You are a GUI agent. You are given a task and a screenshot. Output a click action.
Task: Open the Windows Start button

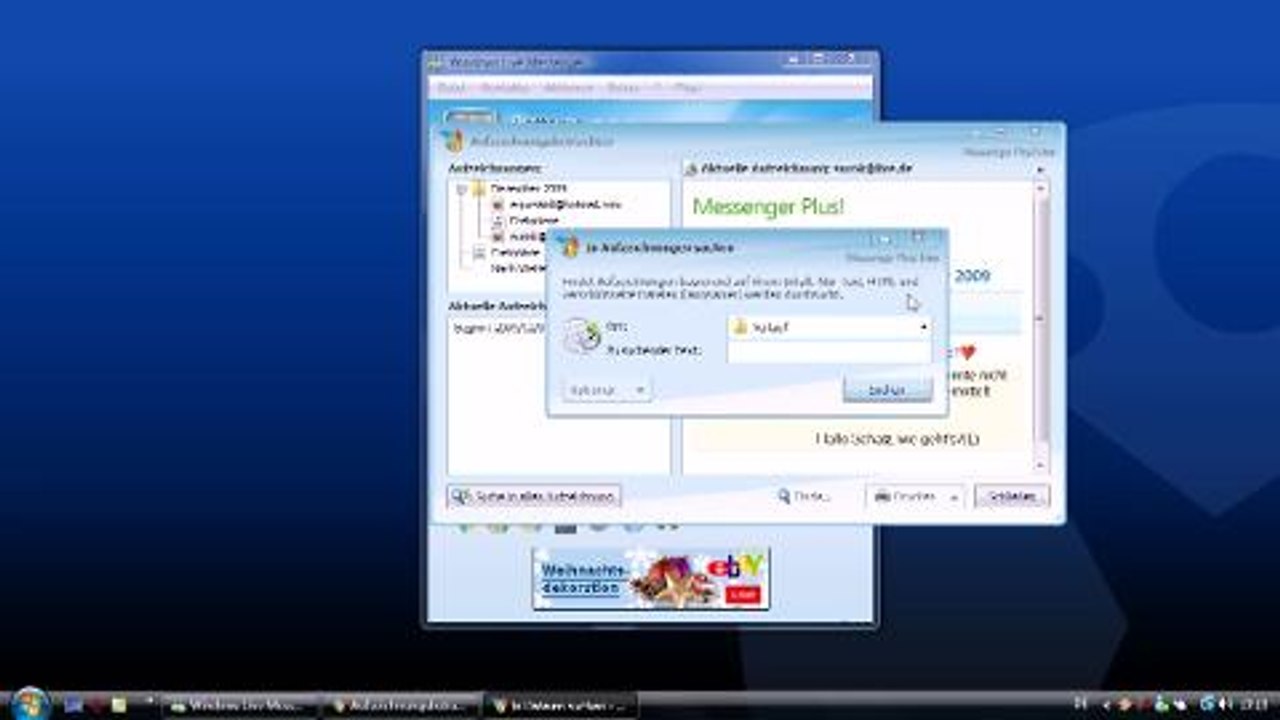point(28,704)
